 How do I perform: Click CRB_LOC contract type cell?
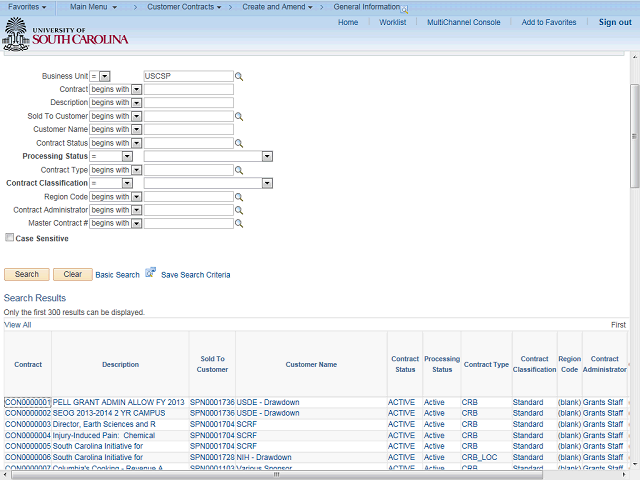(x=479, y=458)
